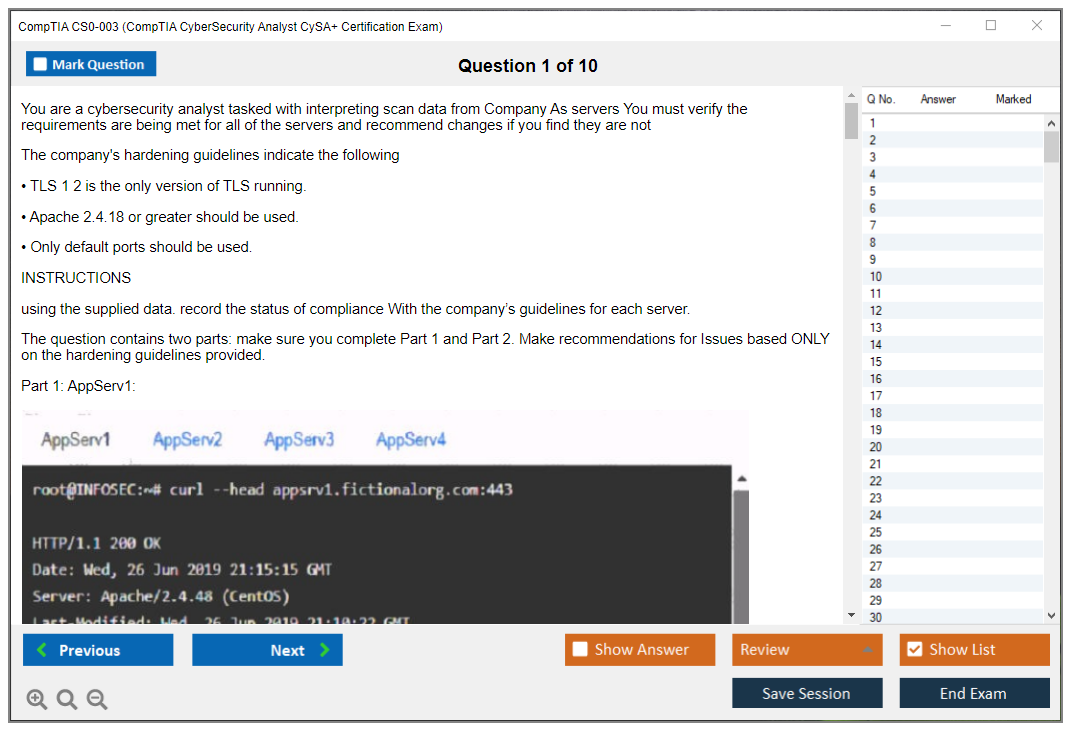The height and width of the screenshot is (735, 1075).
Task: Enable the Show Answer checkbox
Action: [x=580, y=650]
